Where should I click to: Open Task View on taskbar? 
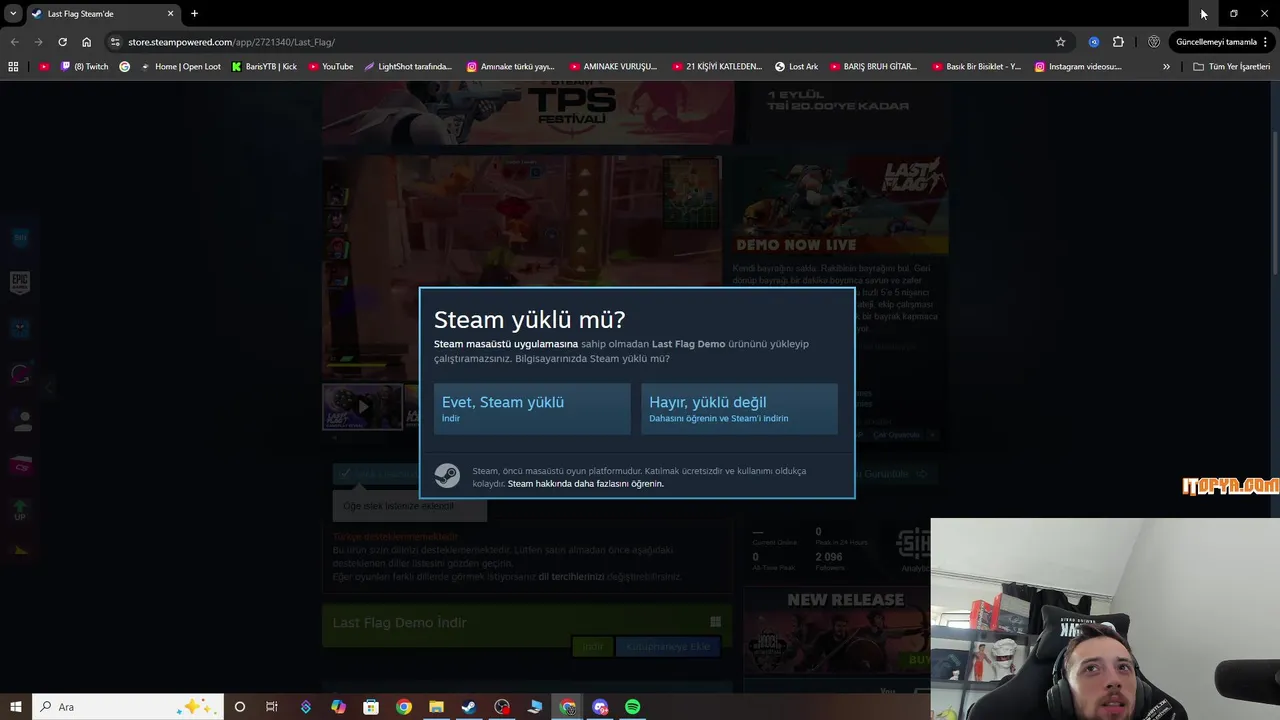point(272,707)
